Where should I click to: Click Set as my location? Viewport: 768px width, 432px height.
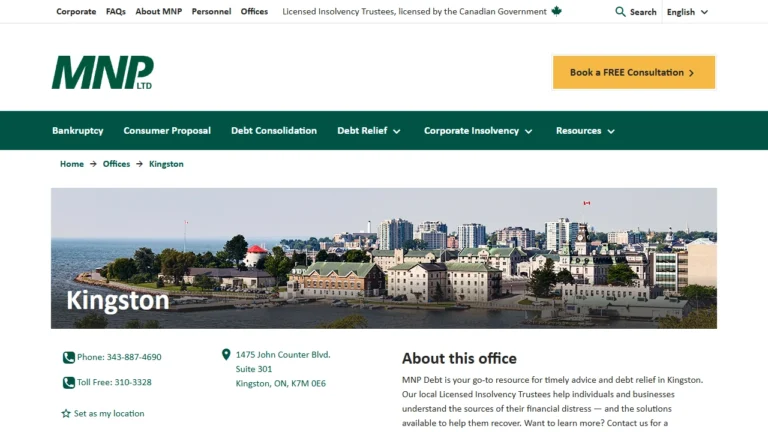109,413
